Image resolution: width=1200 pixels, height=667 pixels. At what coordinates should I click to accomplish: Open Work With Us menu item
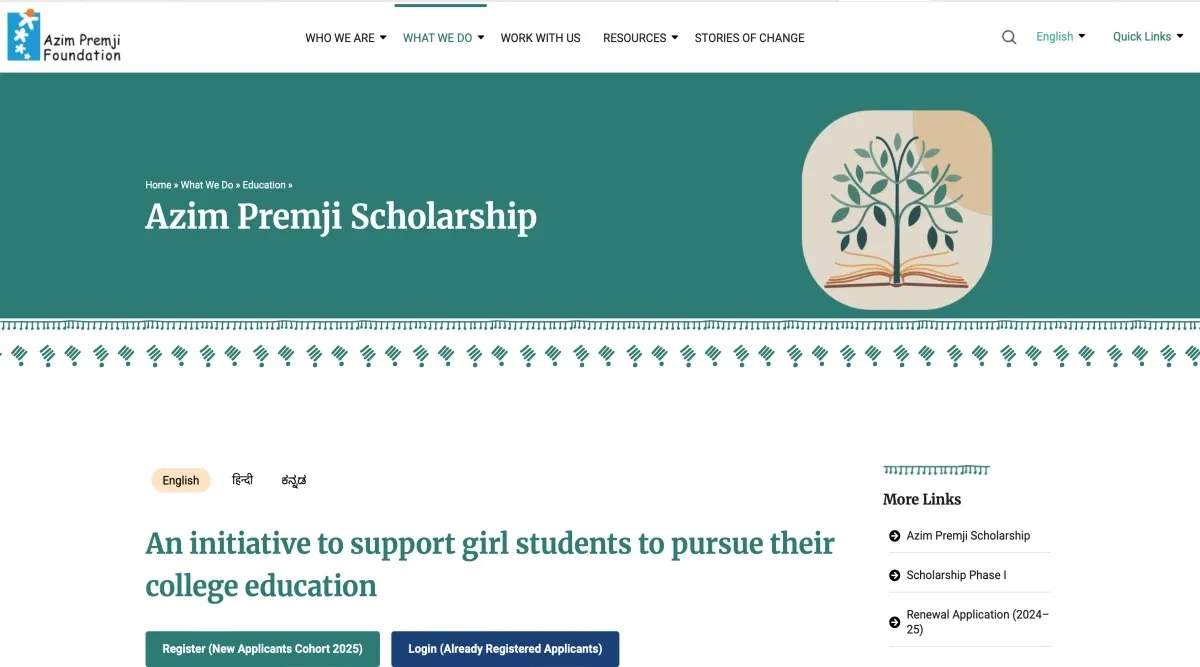pos(540,38)
